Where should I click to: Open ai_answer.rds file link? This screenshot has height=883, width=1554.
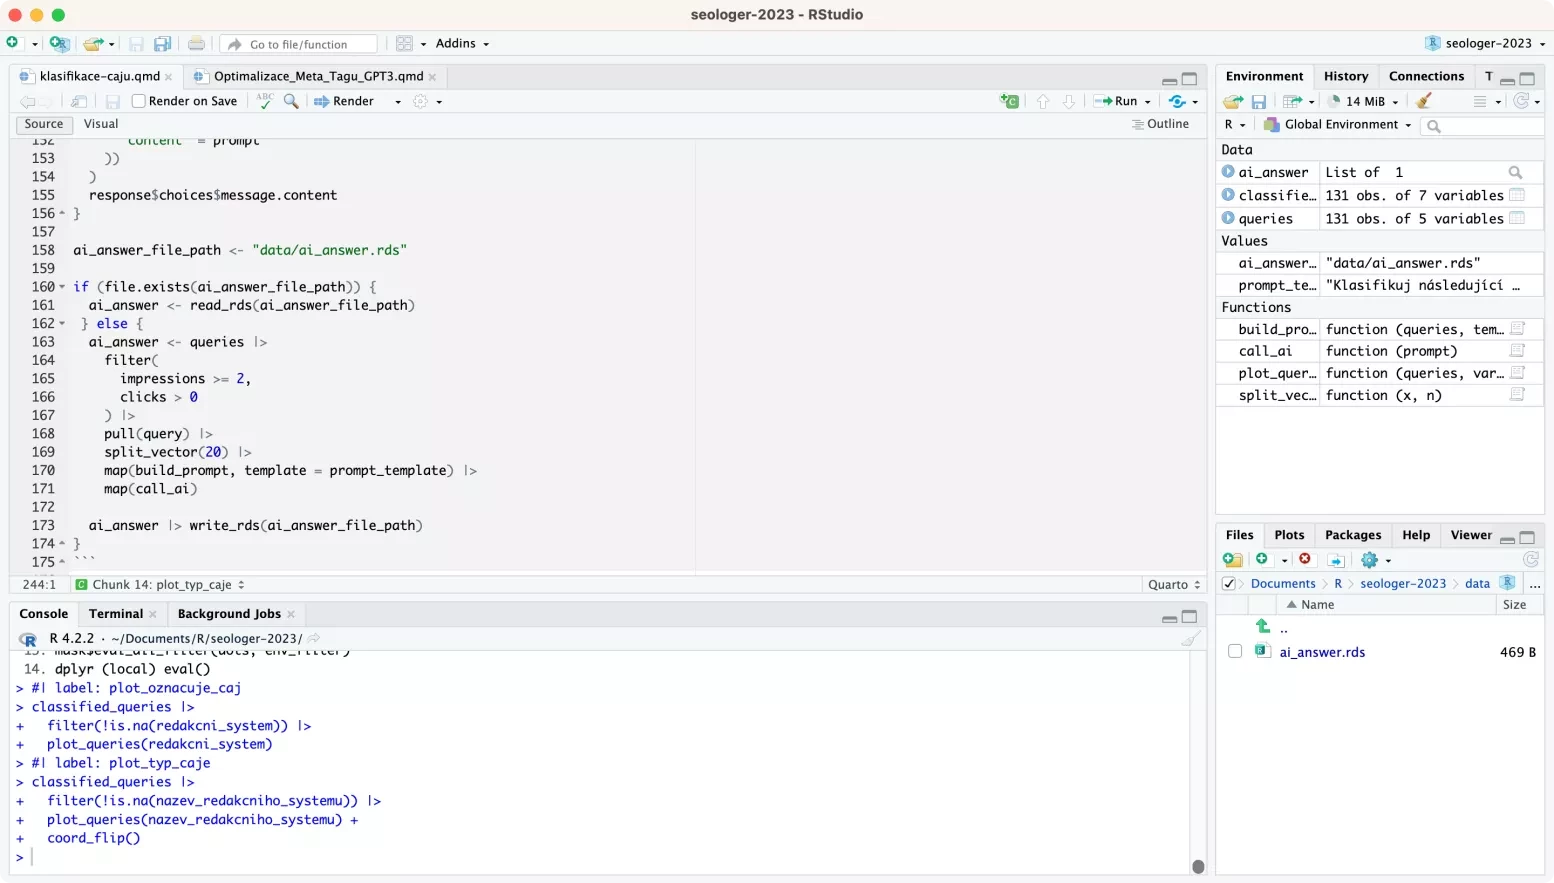click(x=1322, y=652)
